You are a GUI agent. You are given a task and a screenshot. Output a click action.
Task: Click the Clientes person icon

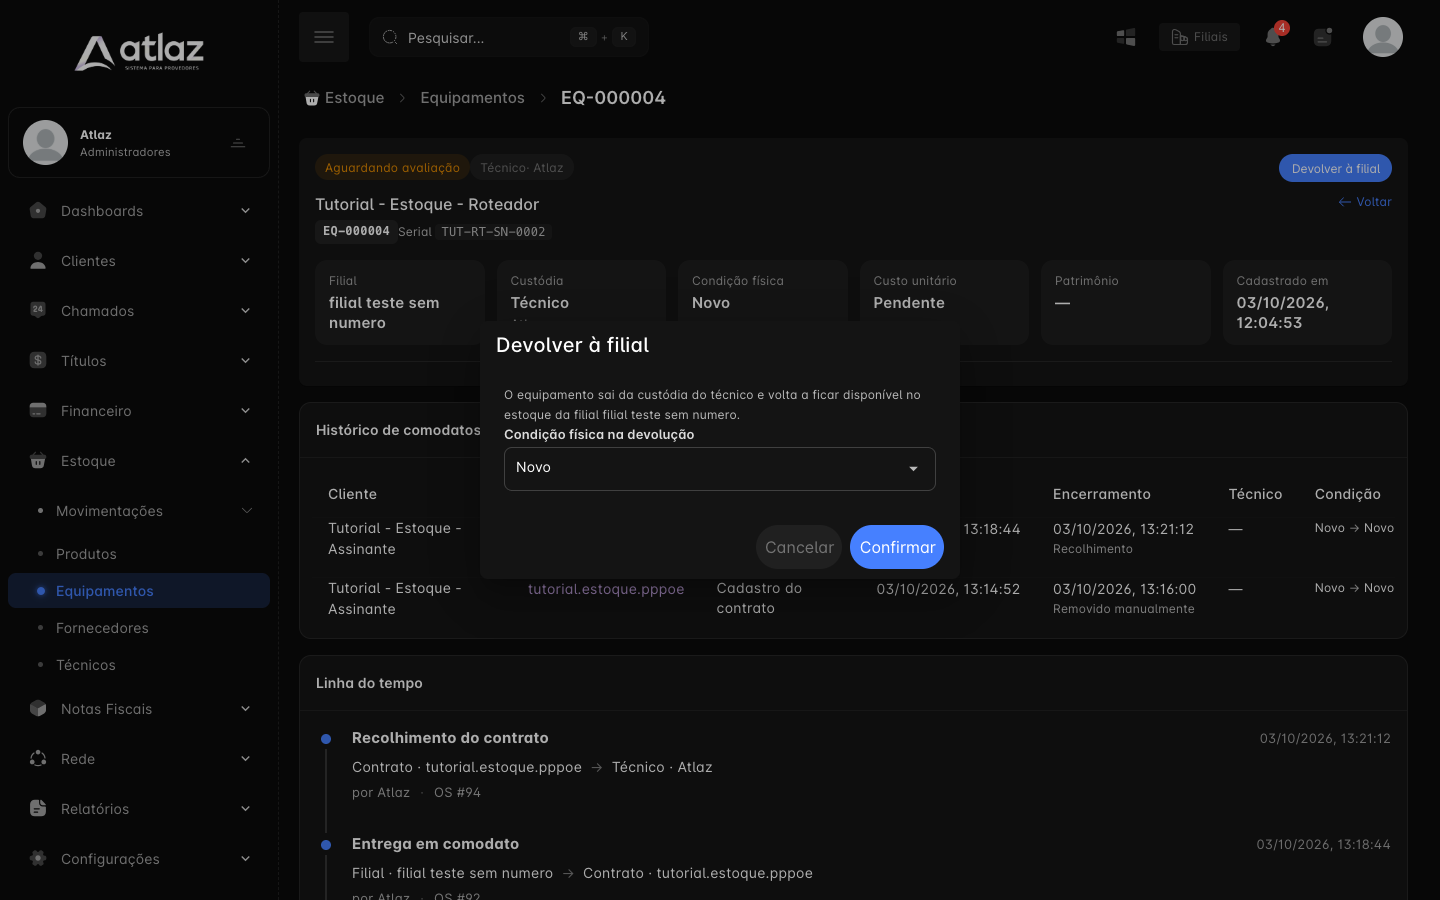[x=38, y=260]
